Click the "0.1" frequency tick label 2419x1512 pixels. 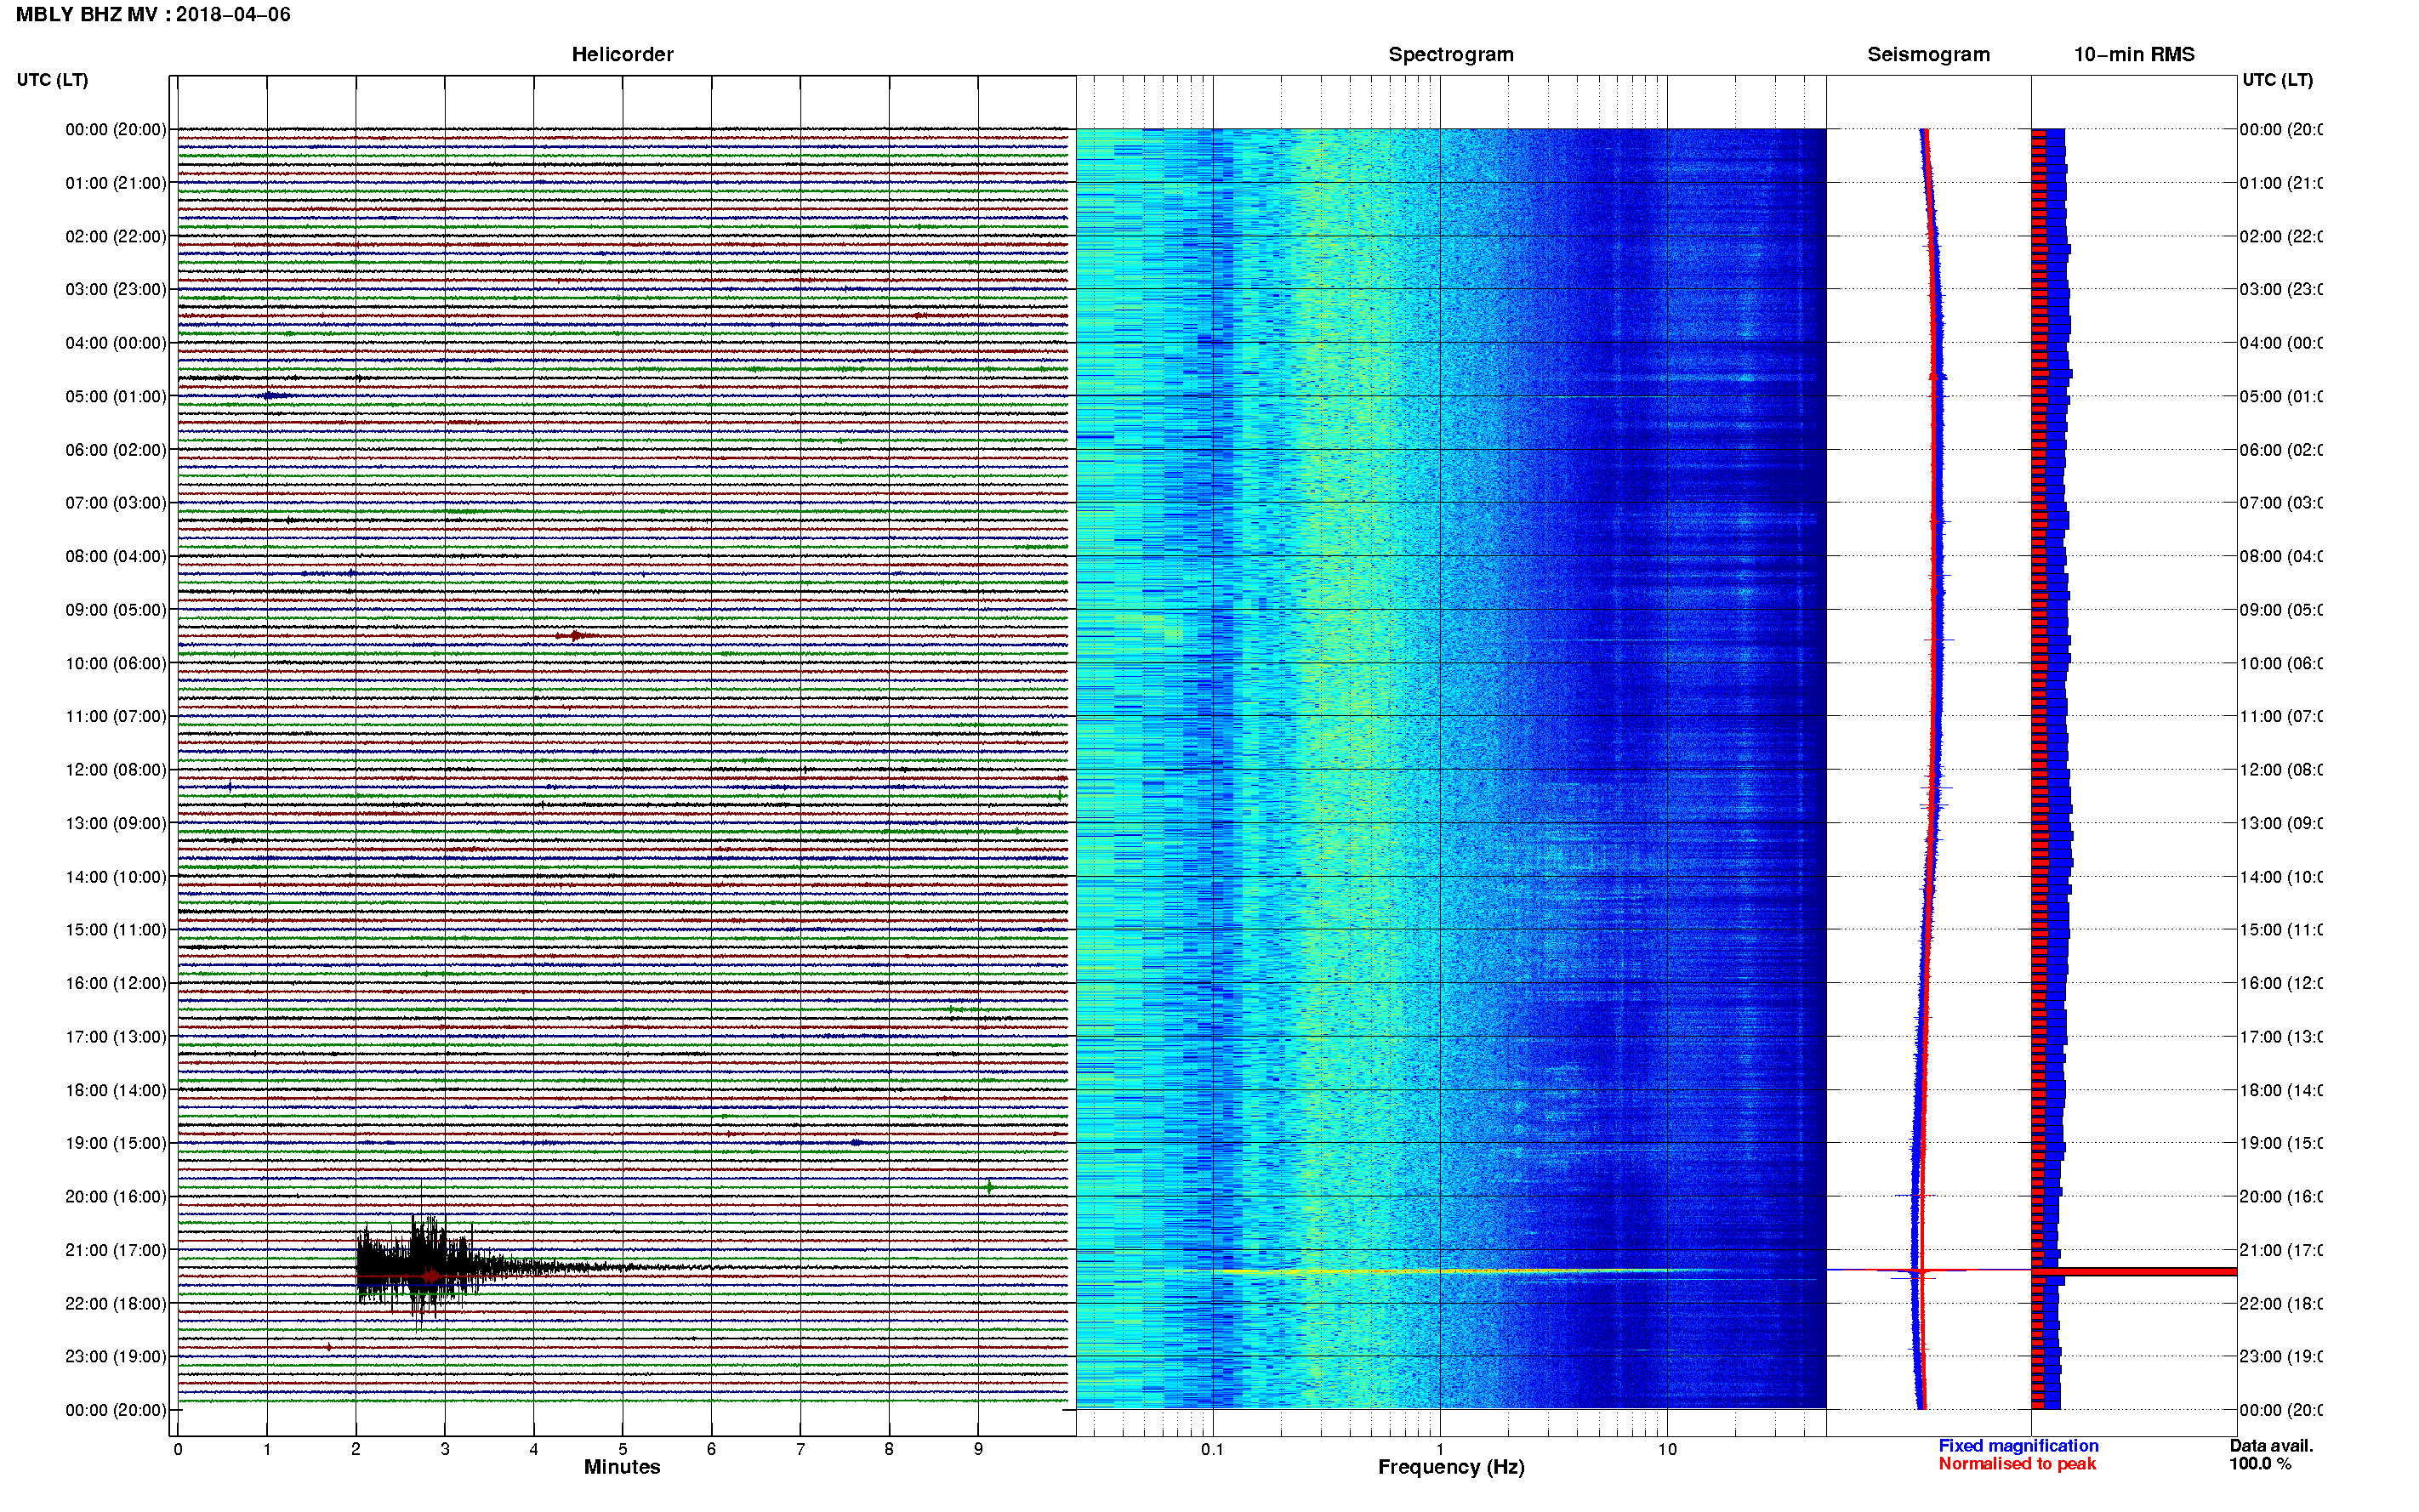coord(1212,1448)
